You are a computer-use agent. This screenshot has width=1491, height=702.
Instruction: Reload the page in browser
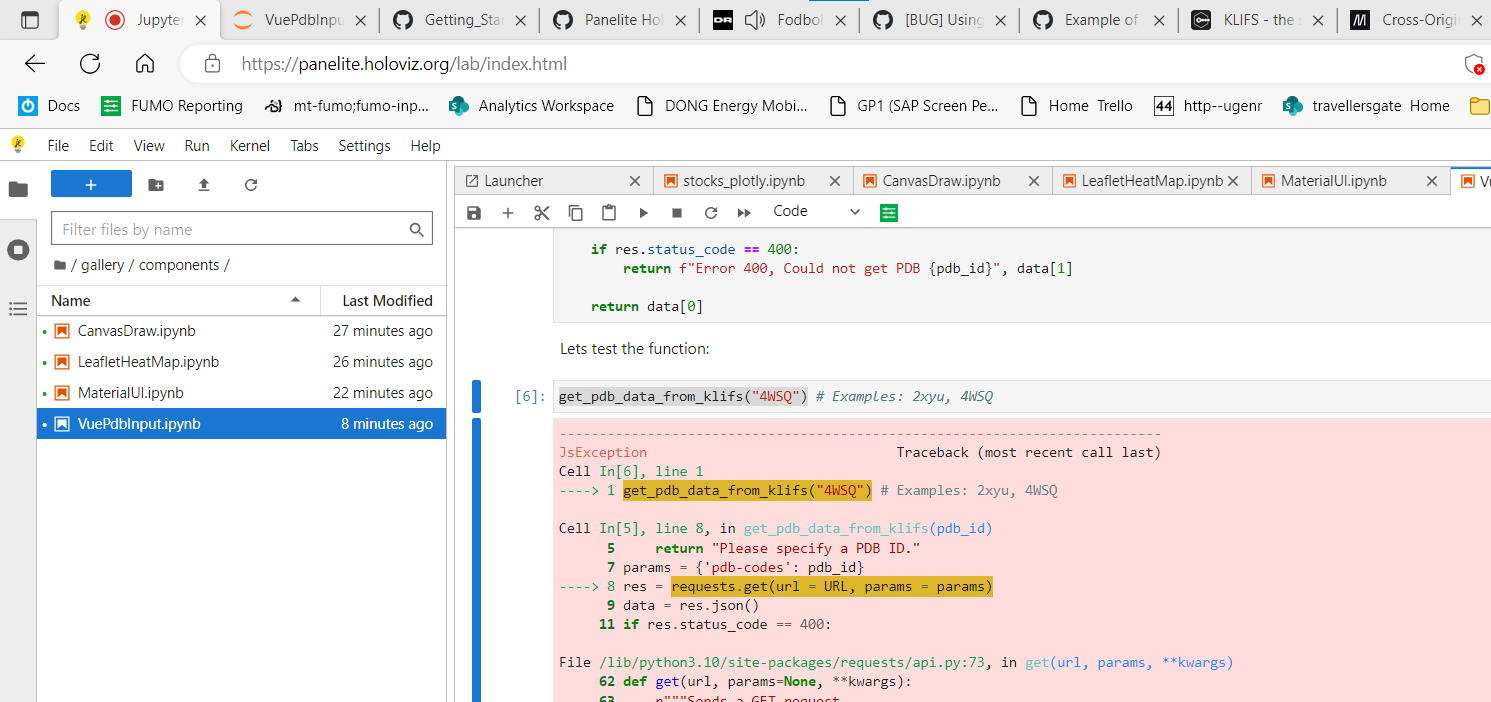(90, 64)
